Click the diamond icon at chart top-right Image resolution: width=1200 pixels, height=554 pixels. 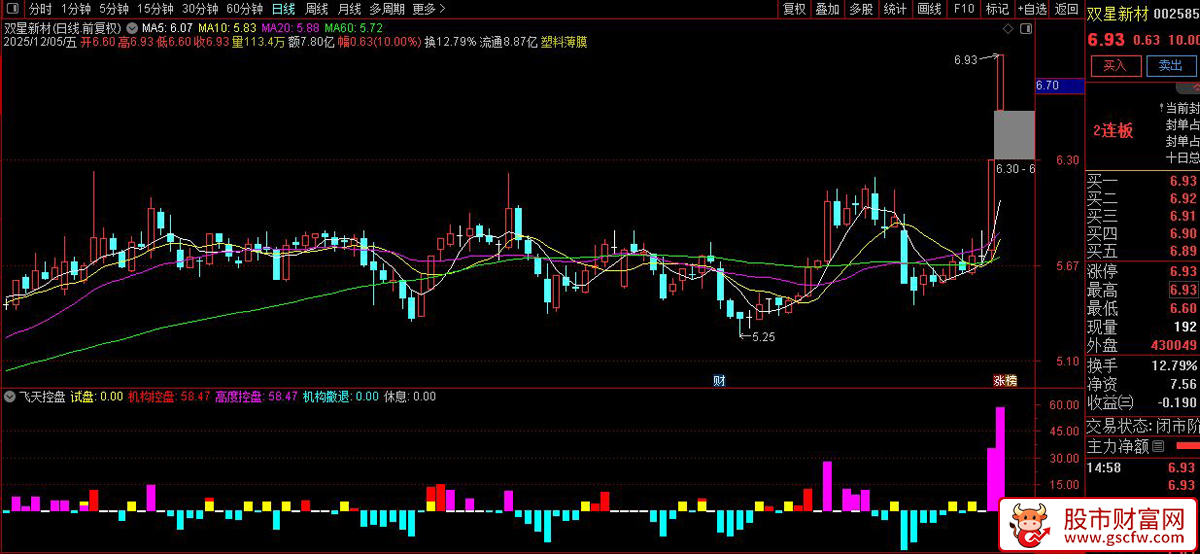pos(1009,27)
